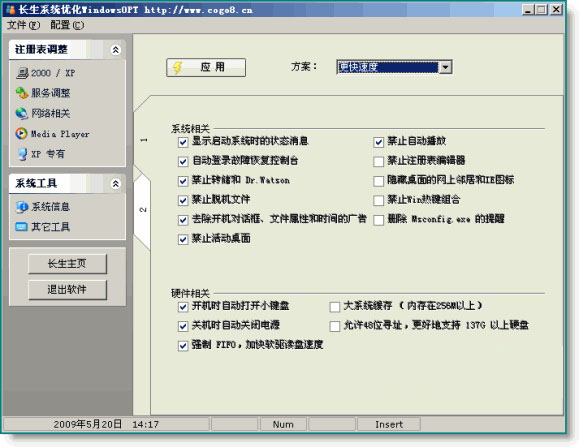Uncheck 禁止自动播放
Image resolution: width=580 pixels, height=447 pixels.
point(378,142)
